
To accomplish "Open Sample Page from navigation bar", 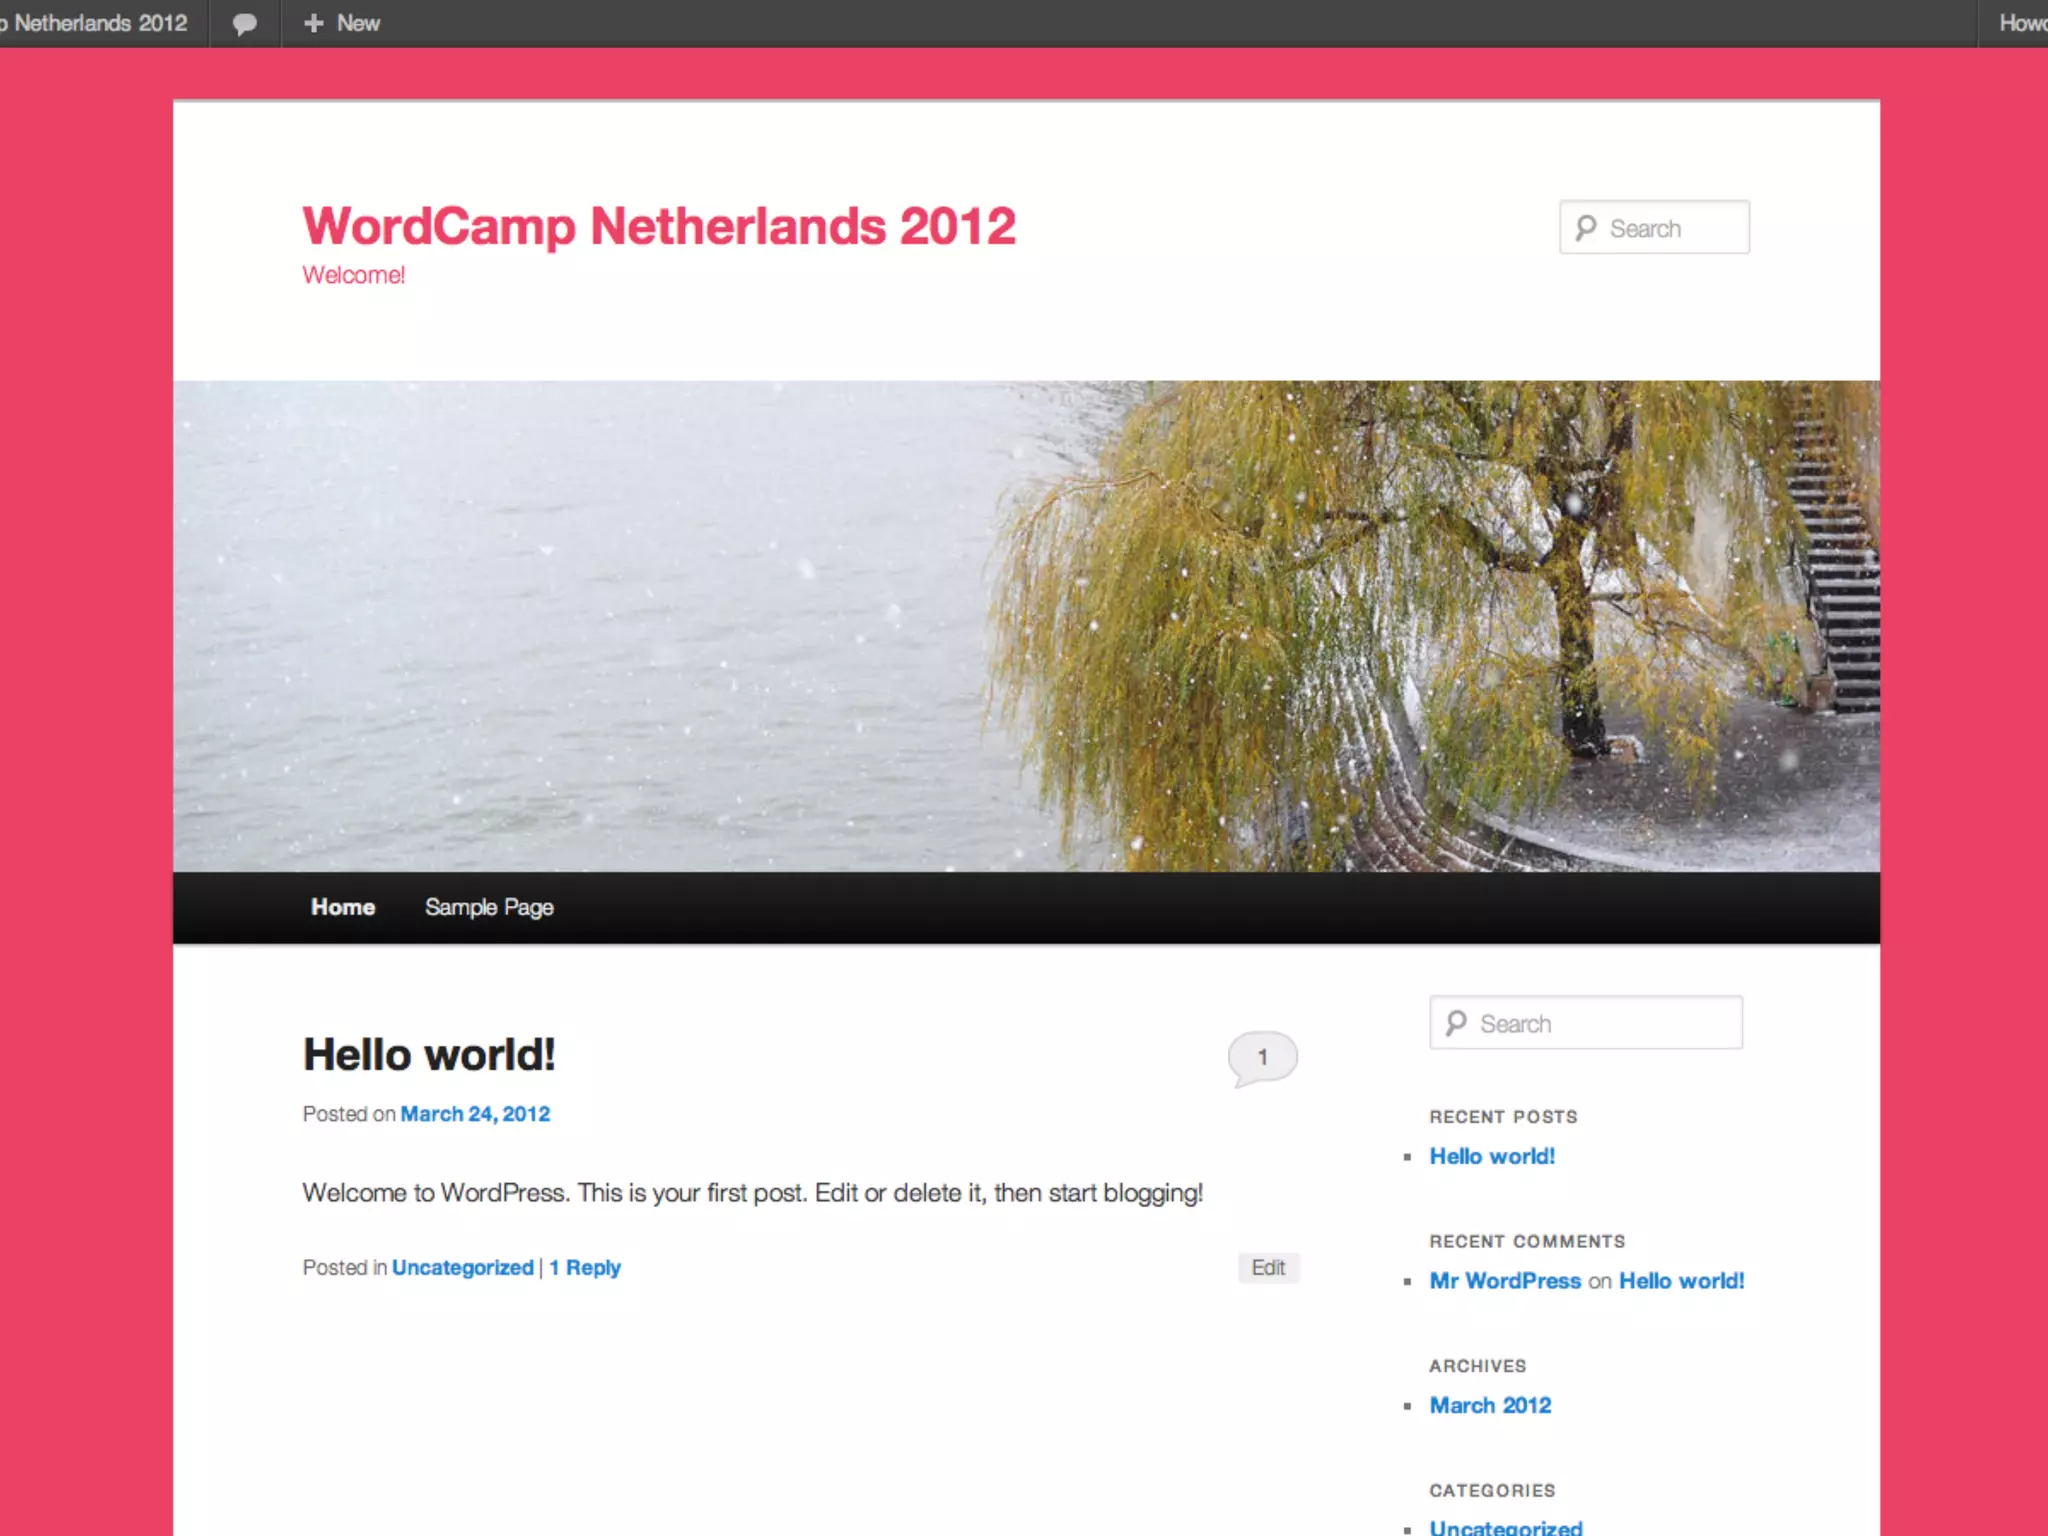I will pyautogui.click(x=489, y=907).
